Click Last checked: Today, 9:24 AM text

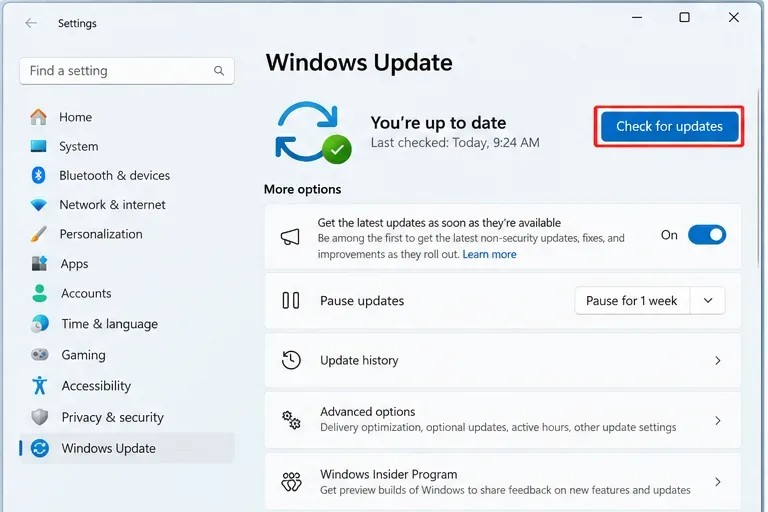tap(455, 143)
